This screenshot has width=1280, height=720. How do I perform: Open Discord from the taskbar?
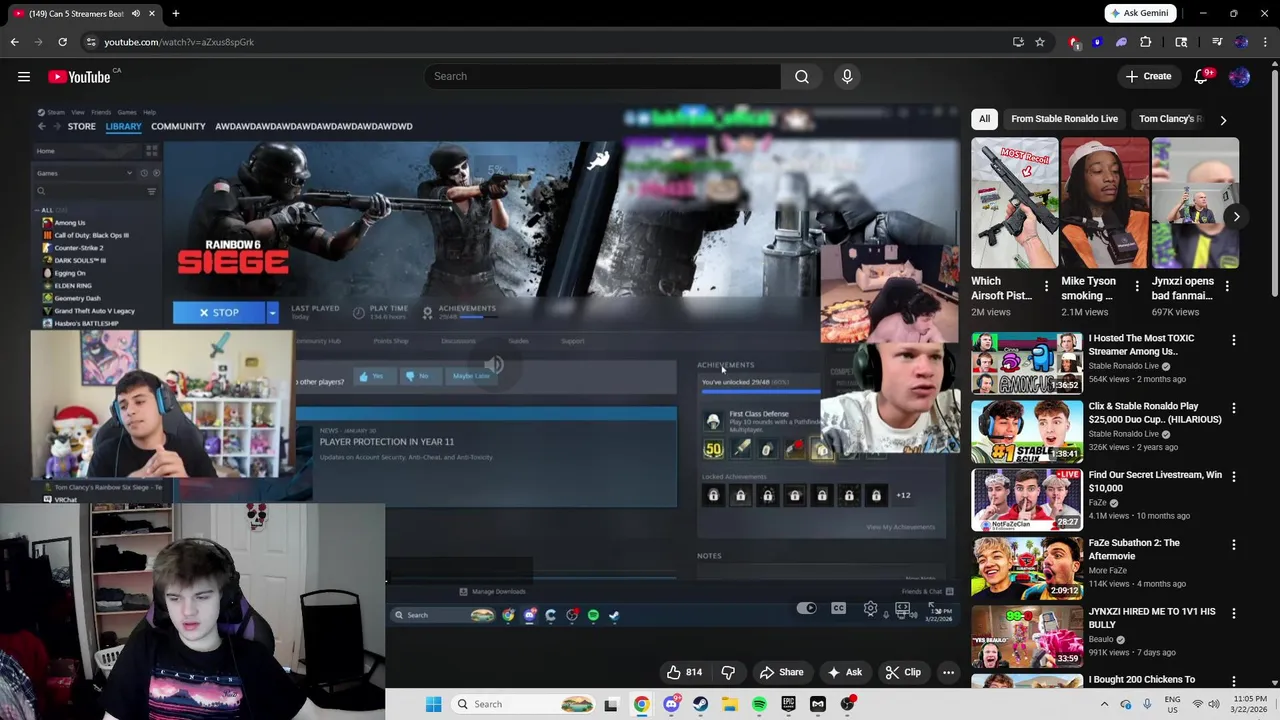(x=671, y=704)
